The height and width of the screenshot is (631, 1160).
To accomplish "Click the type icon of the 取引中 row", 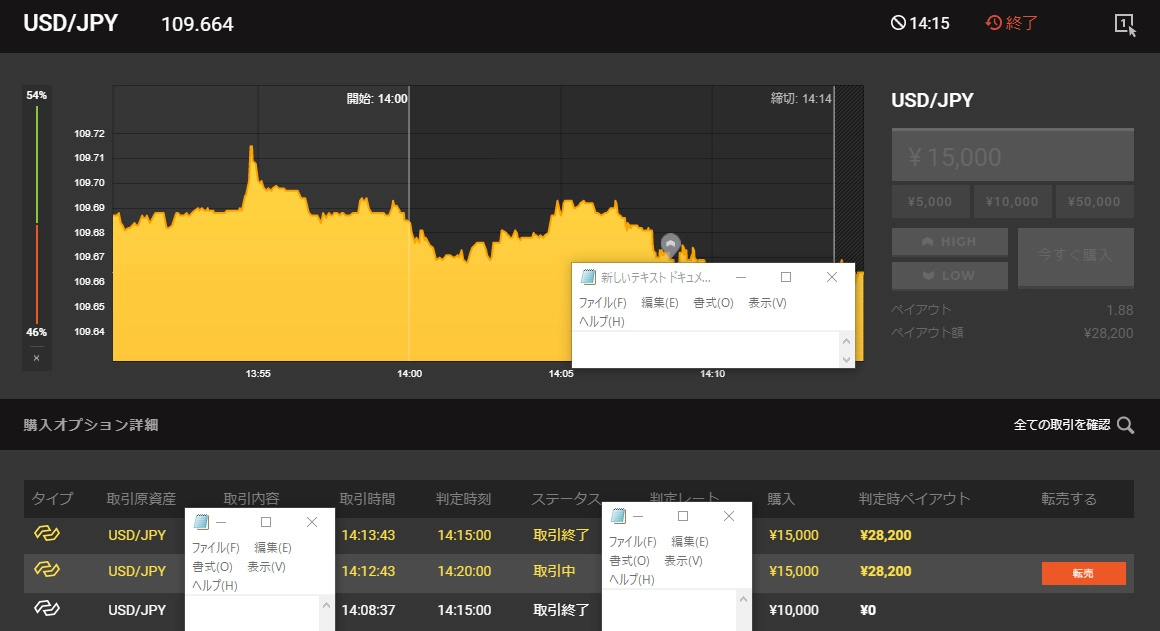I will pyautogui.click(x=47, y=571).
